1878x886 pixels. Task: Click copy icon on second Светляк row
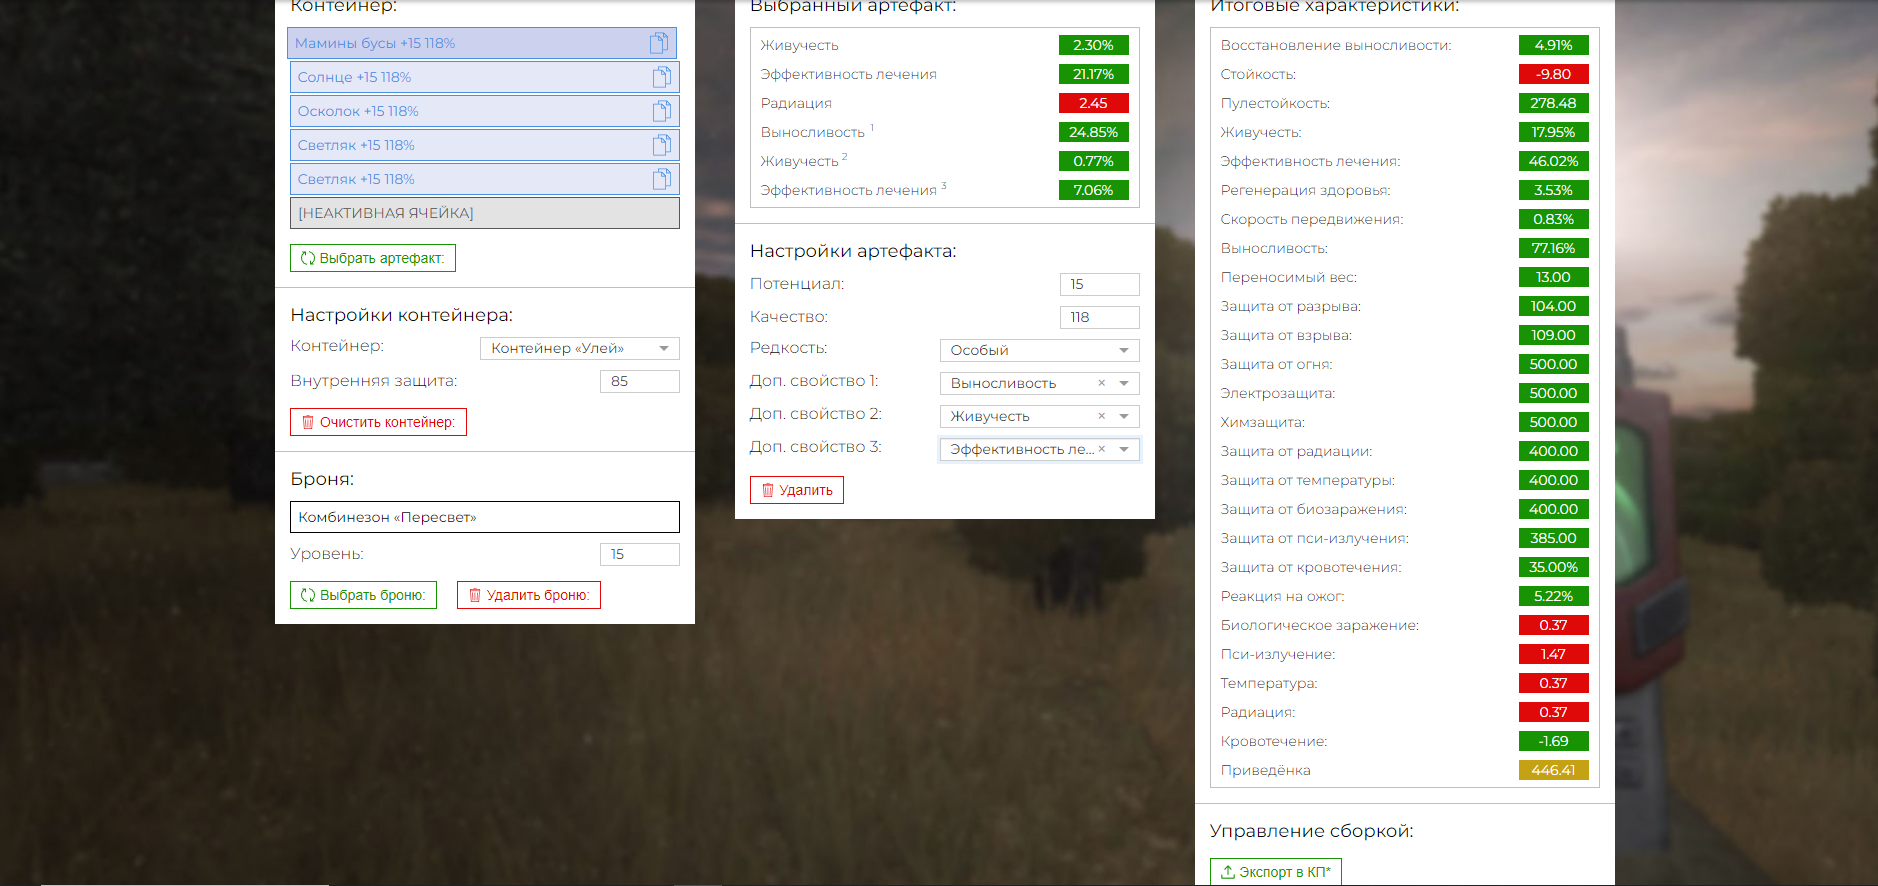coord(661,179)
